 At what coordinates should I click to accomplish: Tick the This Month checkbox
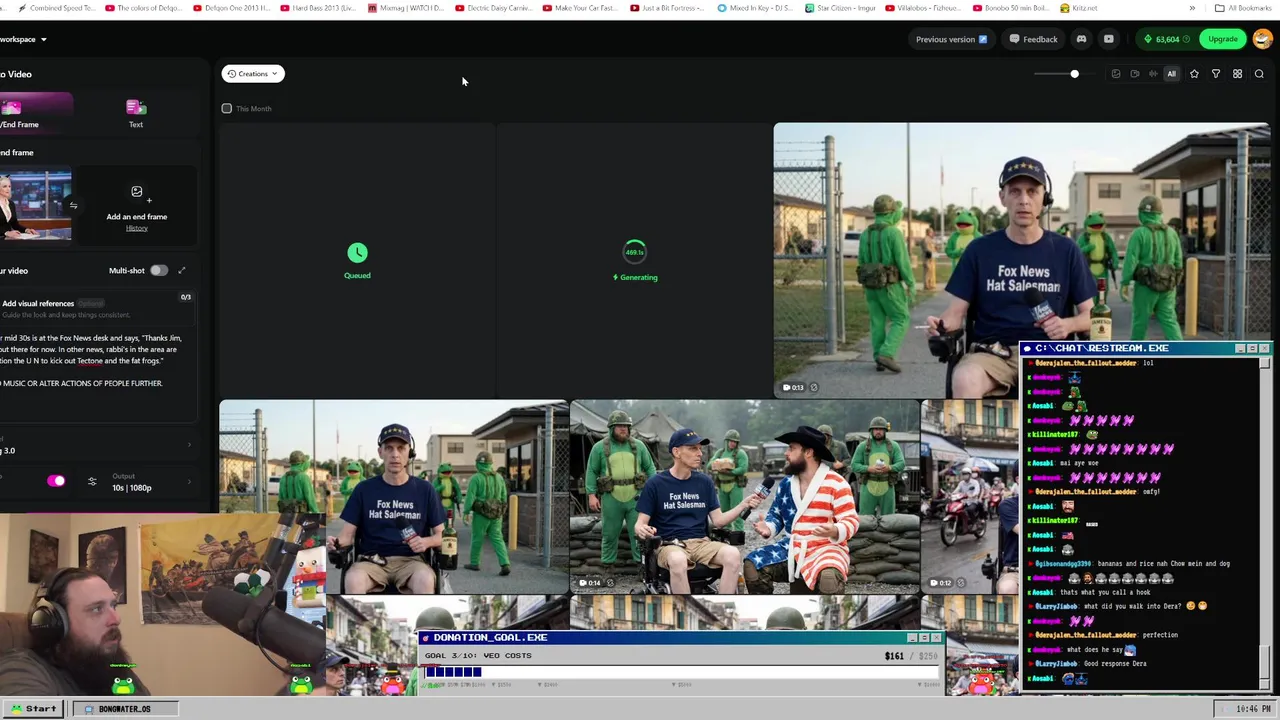click(227, 108)
